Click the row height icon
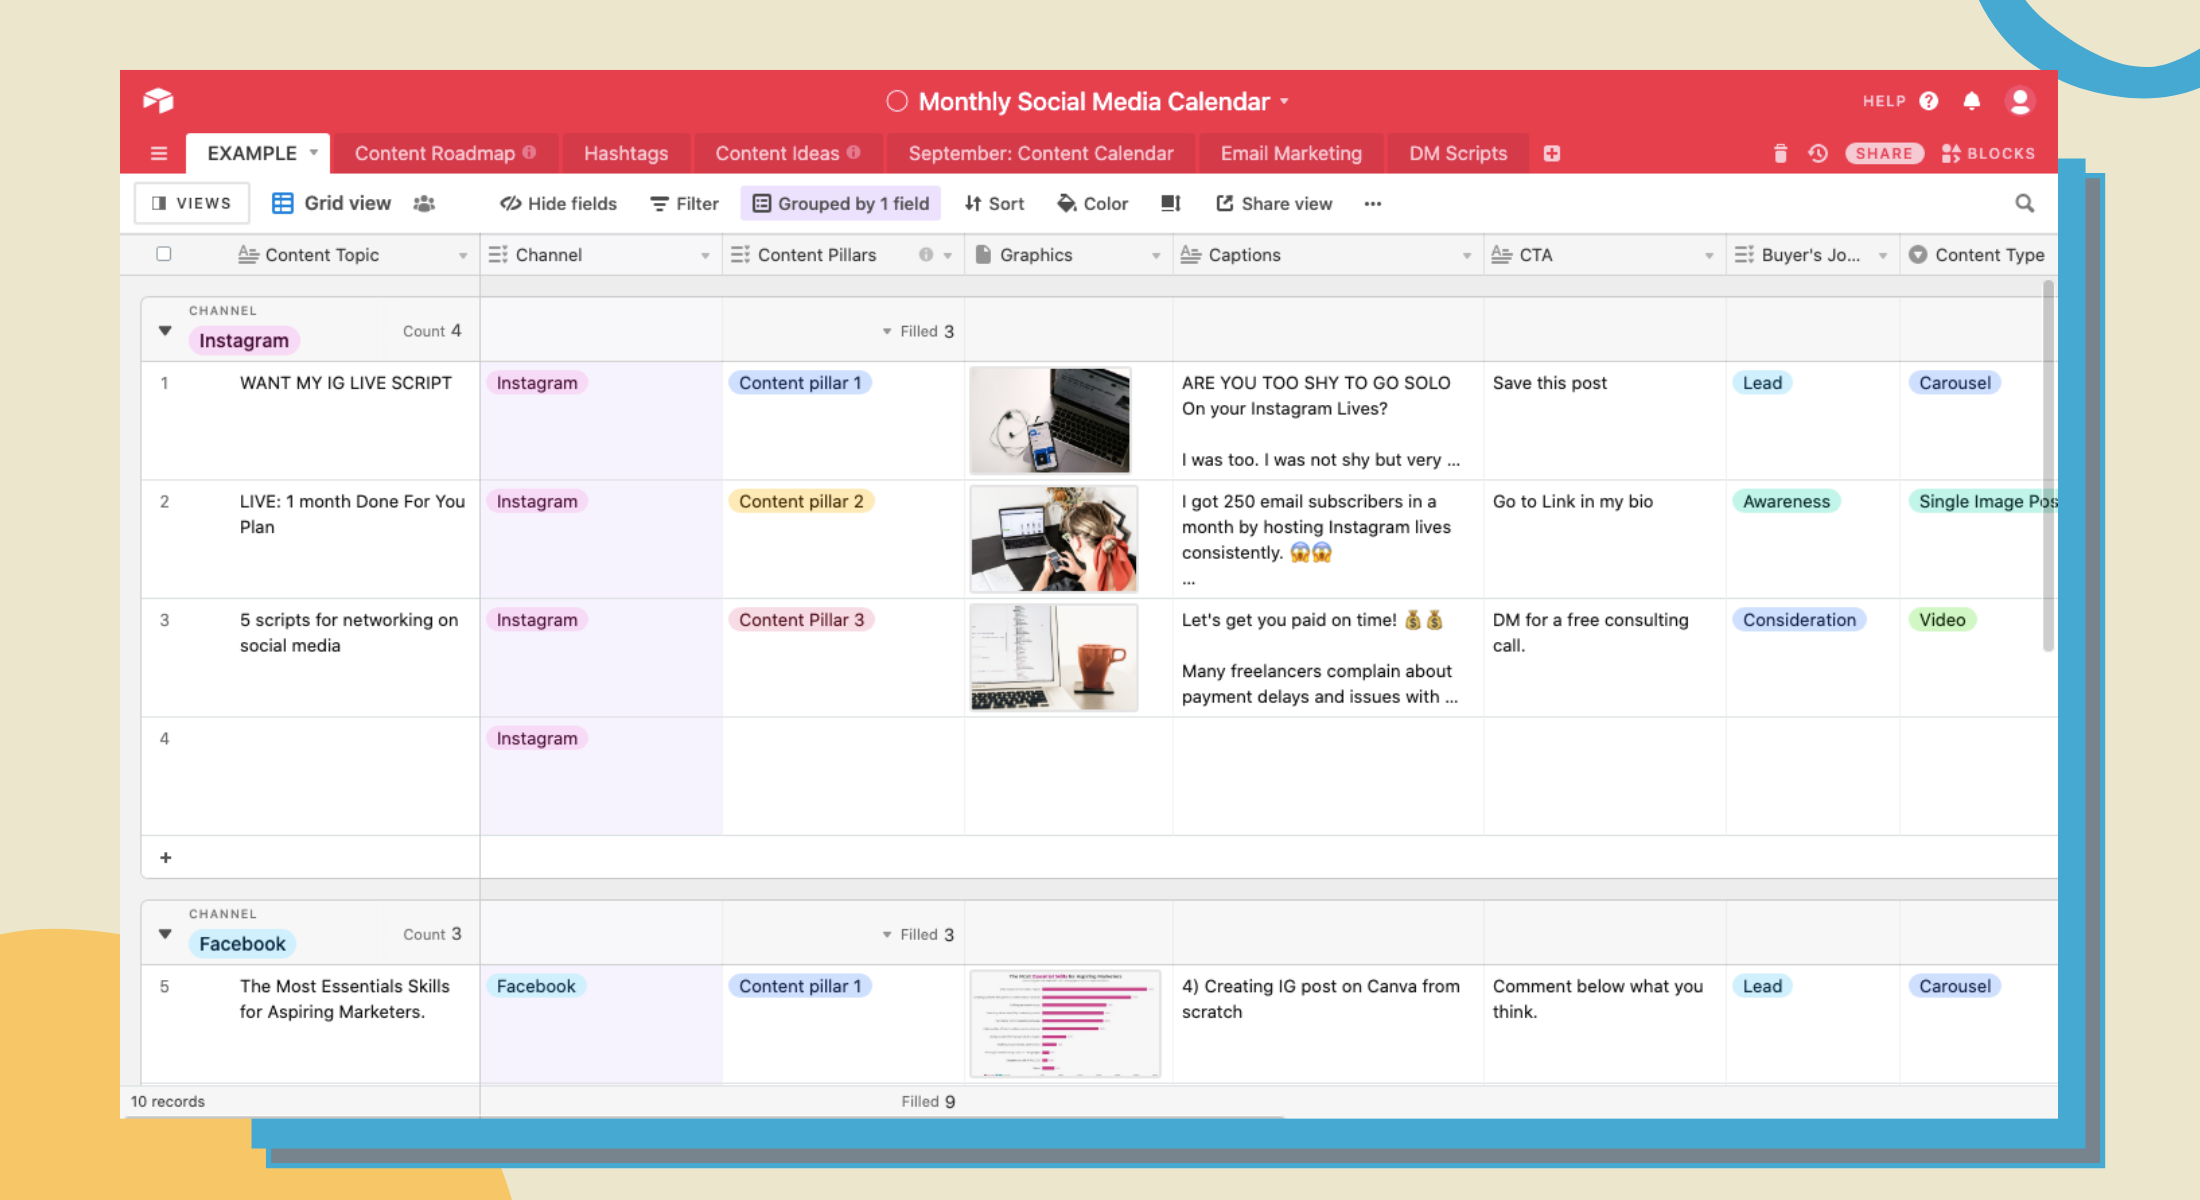2200x1200 pixels. 1170,203
